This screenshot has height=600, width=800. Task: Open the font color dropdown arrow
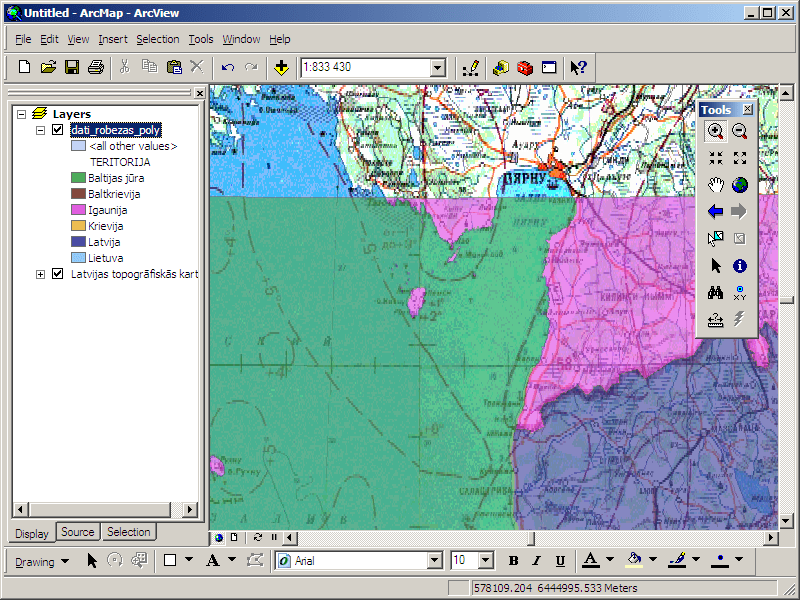[610, 560]
